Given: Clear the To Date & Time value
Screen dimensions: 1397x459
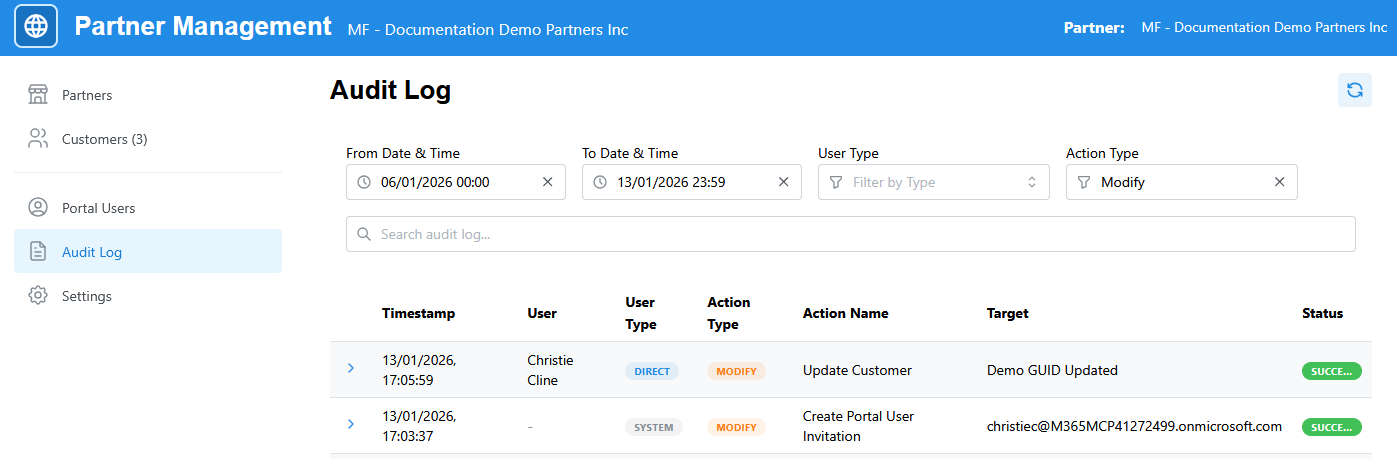Looking at the screenshot, I should [x=783, y=182].
